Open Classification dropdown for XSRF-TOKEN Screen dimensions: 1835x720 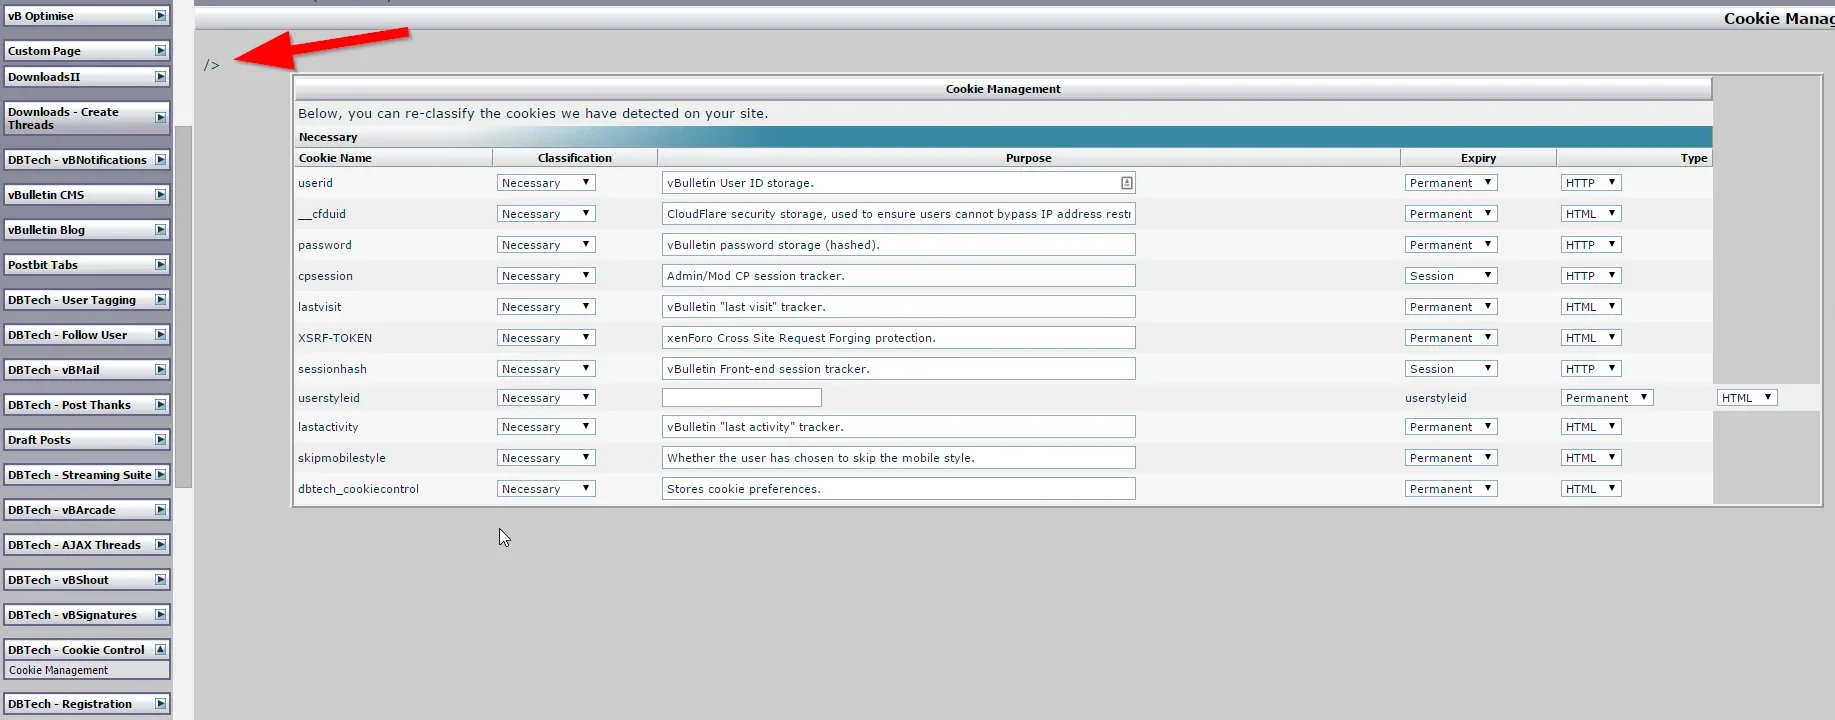point(546,338)
